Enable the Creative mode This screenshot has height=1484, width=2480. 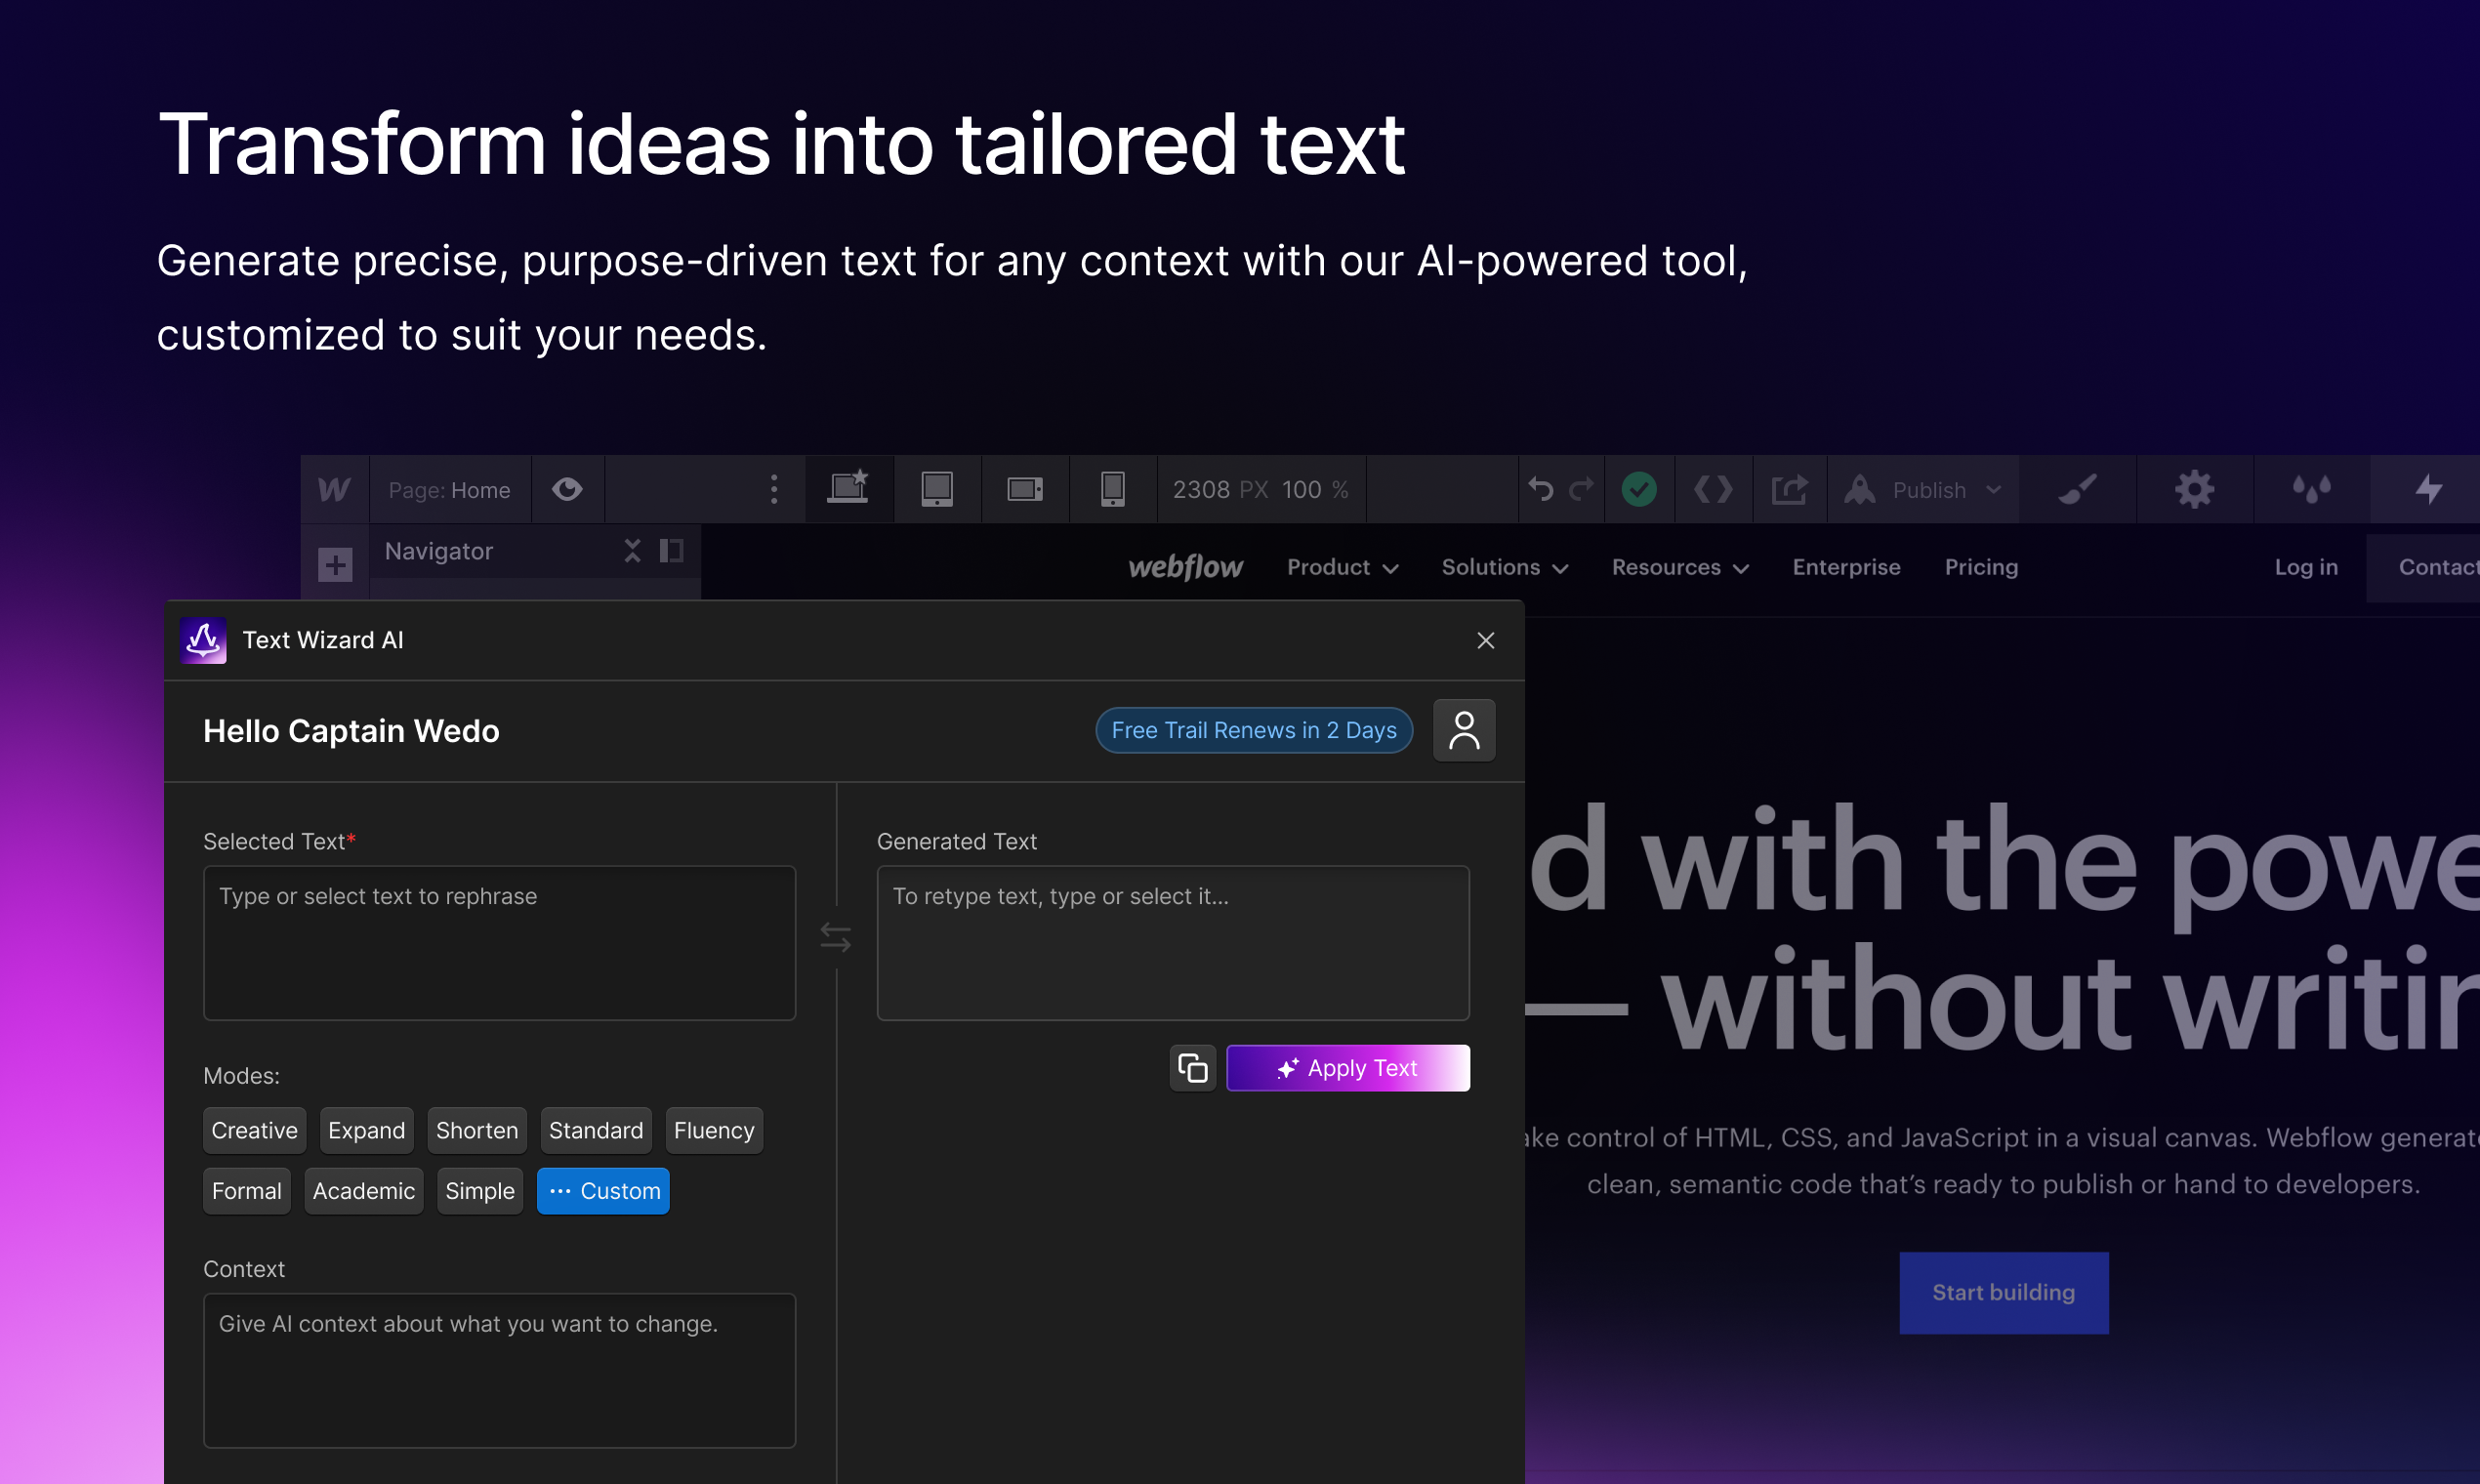point(254,1130)
